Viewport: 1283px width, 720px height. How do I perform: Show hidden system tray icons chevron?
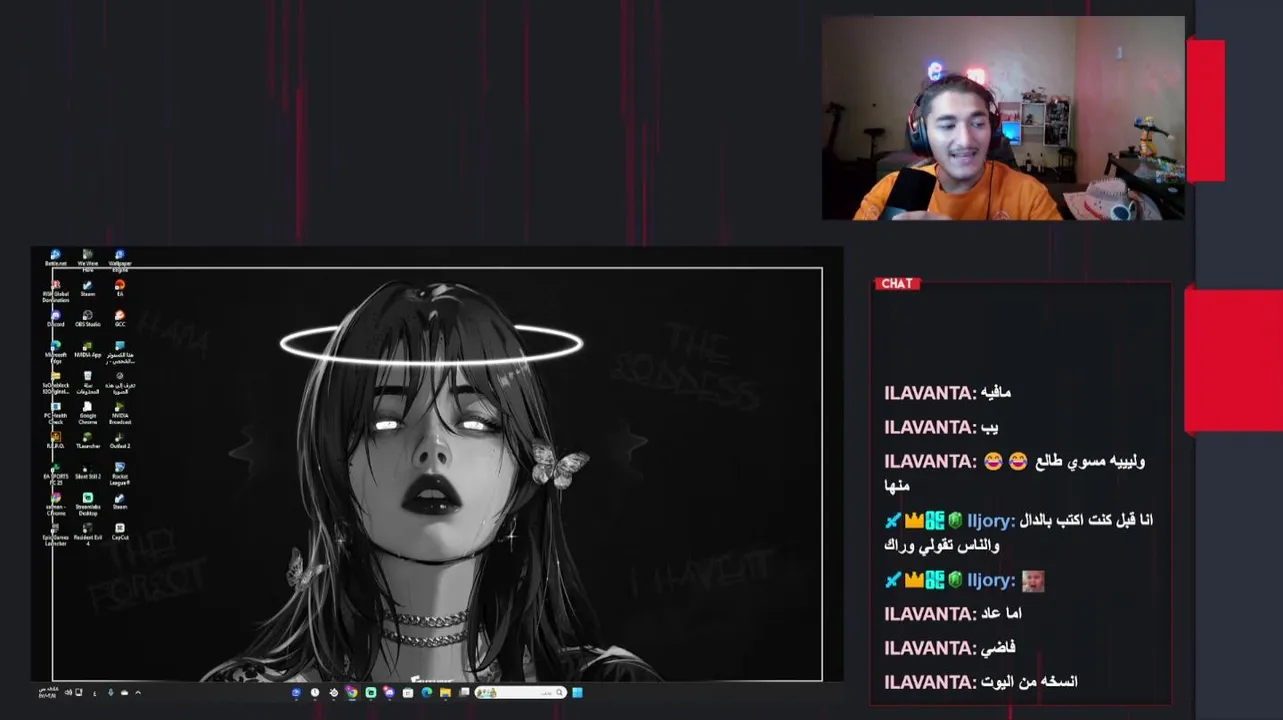(x=138, y=692)
